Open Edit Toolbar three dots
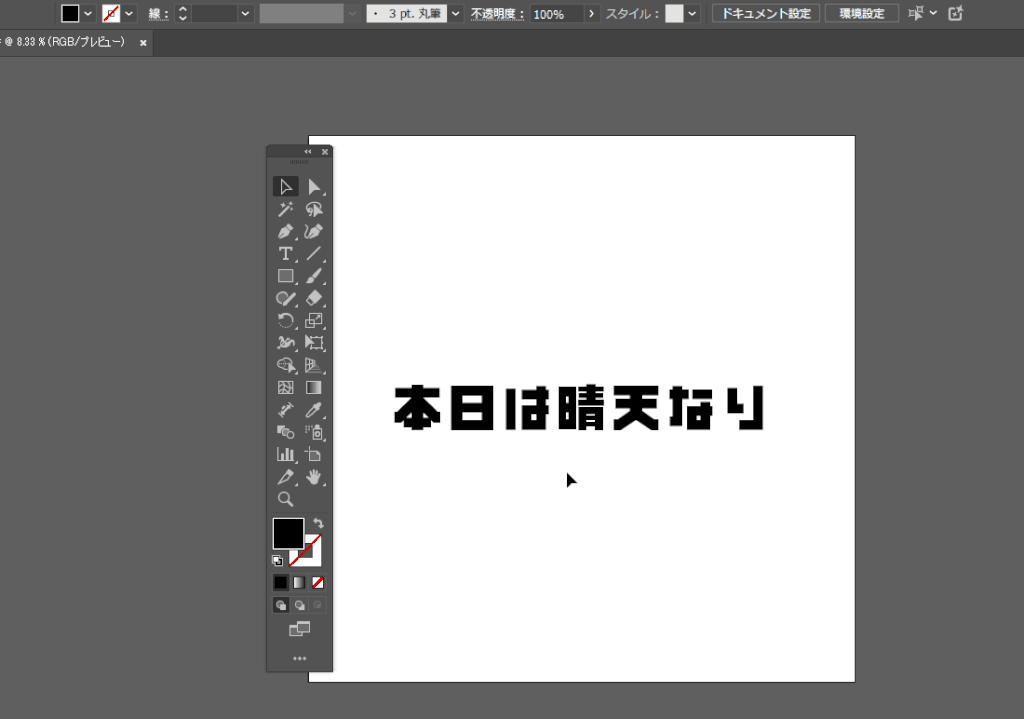1024x719 pixels. tap(299, 658)
